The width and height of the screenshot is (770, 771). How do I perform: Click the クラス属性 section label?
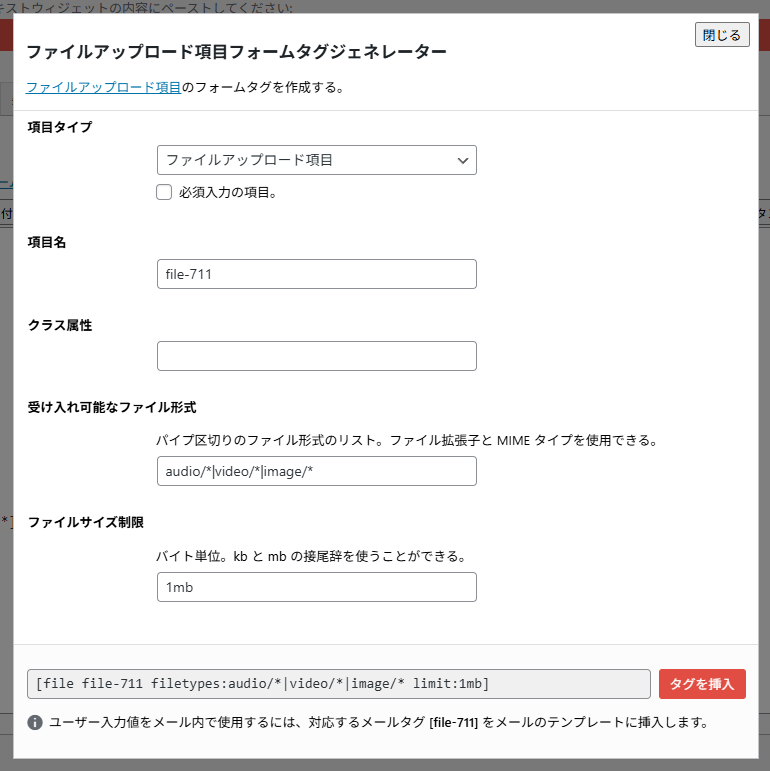pos(60,325)
